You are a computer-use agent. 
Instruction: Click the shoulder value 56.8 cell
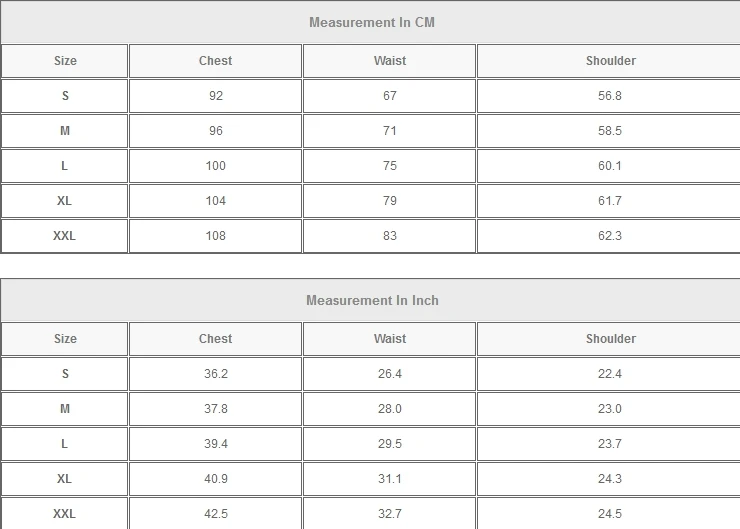[x=610, y=96]
